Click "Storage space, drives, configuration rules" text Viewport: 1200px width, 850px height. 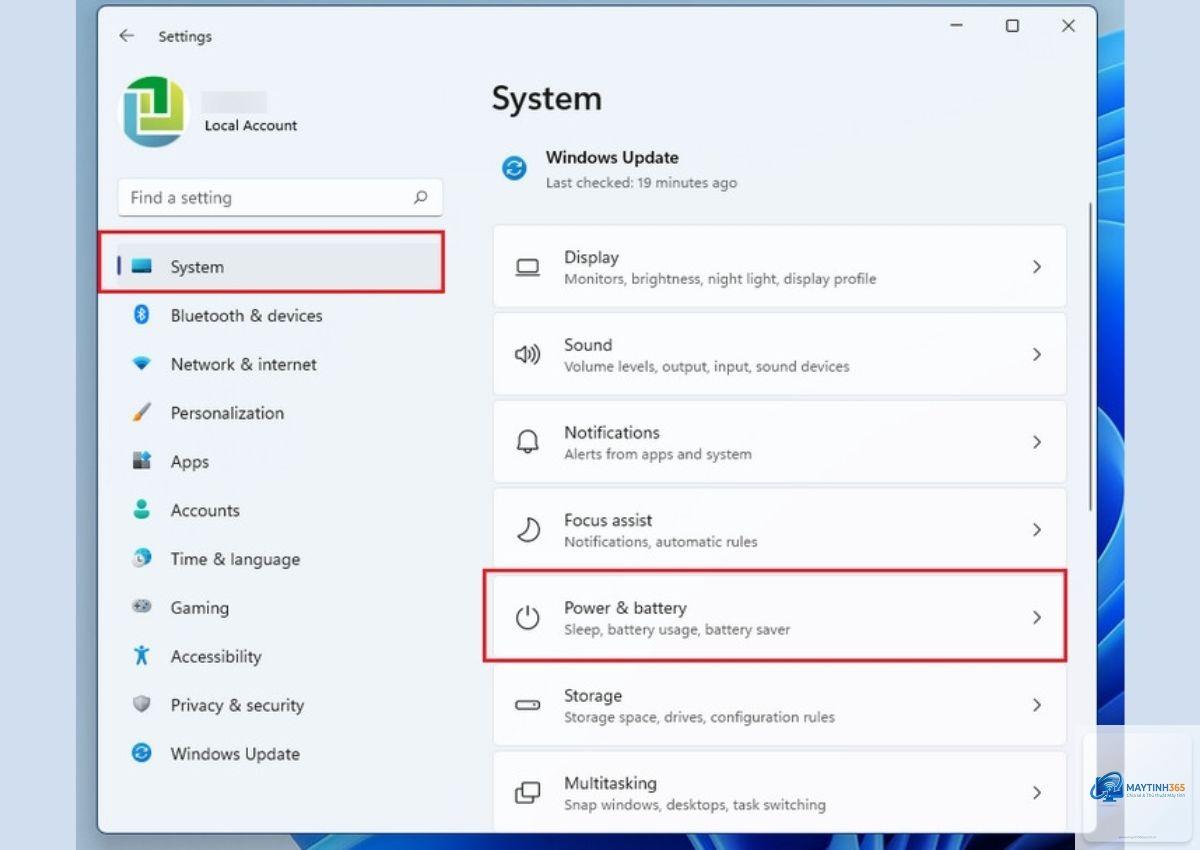point(699,717)
